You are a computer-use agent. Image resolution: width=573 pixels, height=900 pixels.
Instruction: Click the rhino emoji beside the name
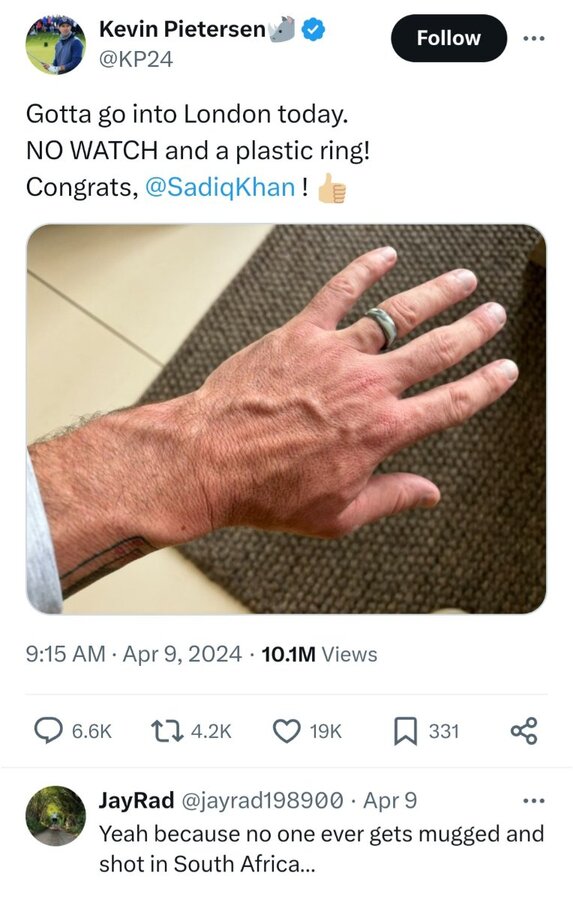[x=281, y=30]
